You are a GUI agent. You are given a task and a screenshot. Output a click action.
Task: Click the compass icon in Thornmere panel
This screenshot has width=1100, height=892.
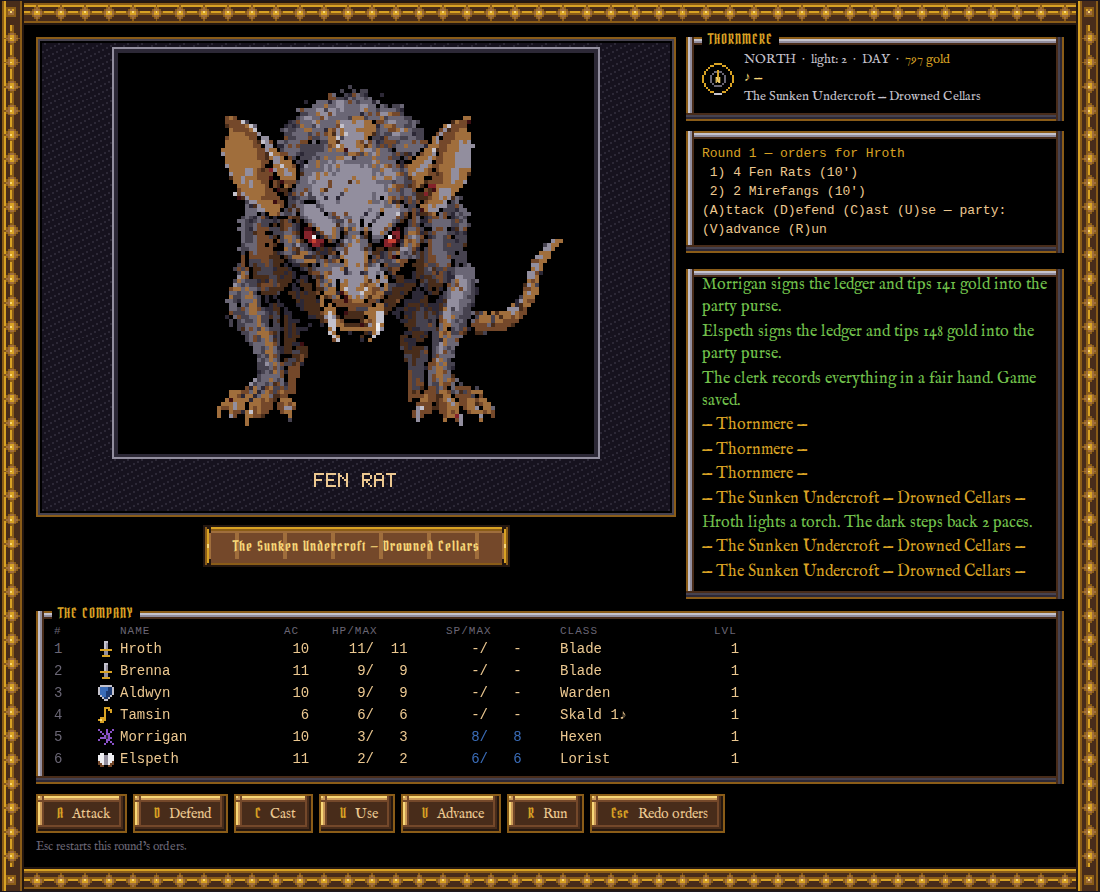pos(718,78)
